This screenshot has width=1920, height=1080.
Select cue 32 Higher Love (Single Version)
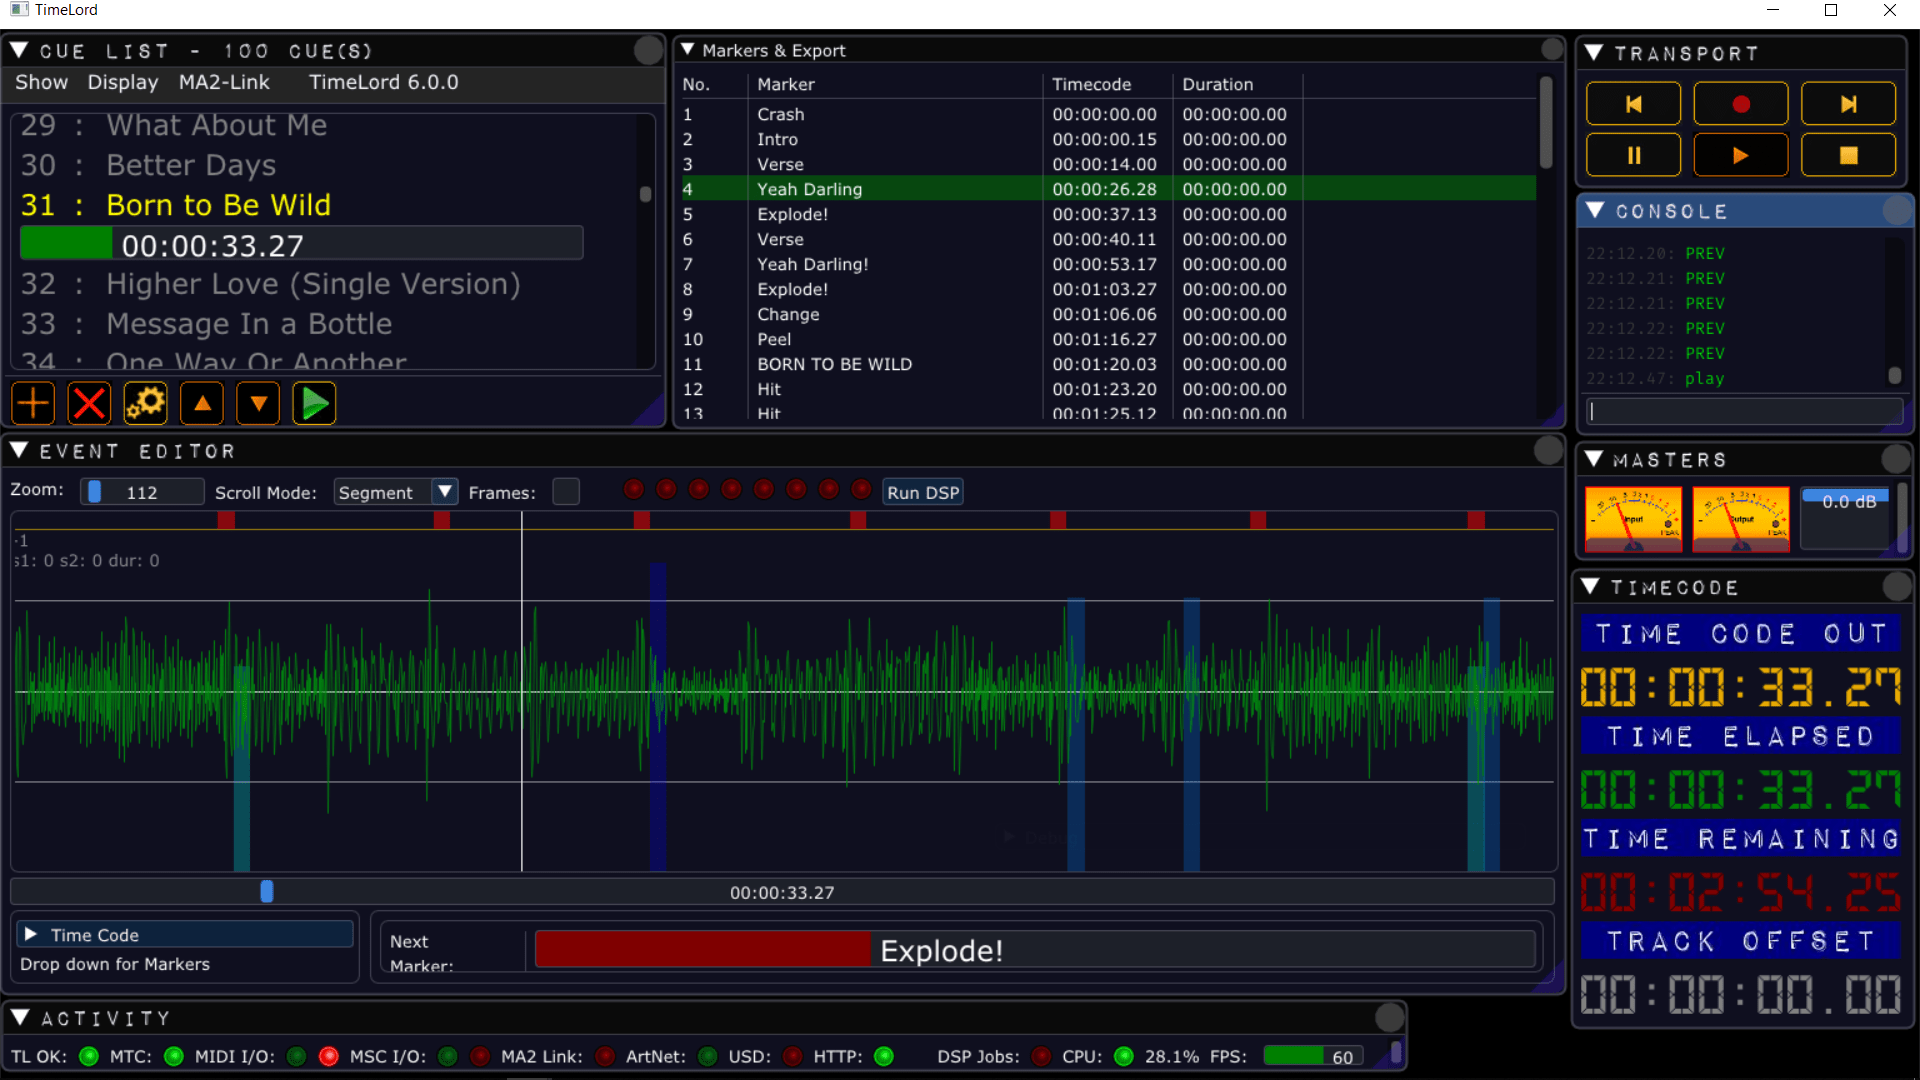click(x=313, y=284)
